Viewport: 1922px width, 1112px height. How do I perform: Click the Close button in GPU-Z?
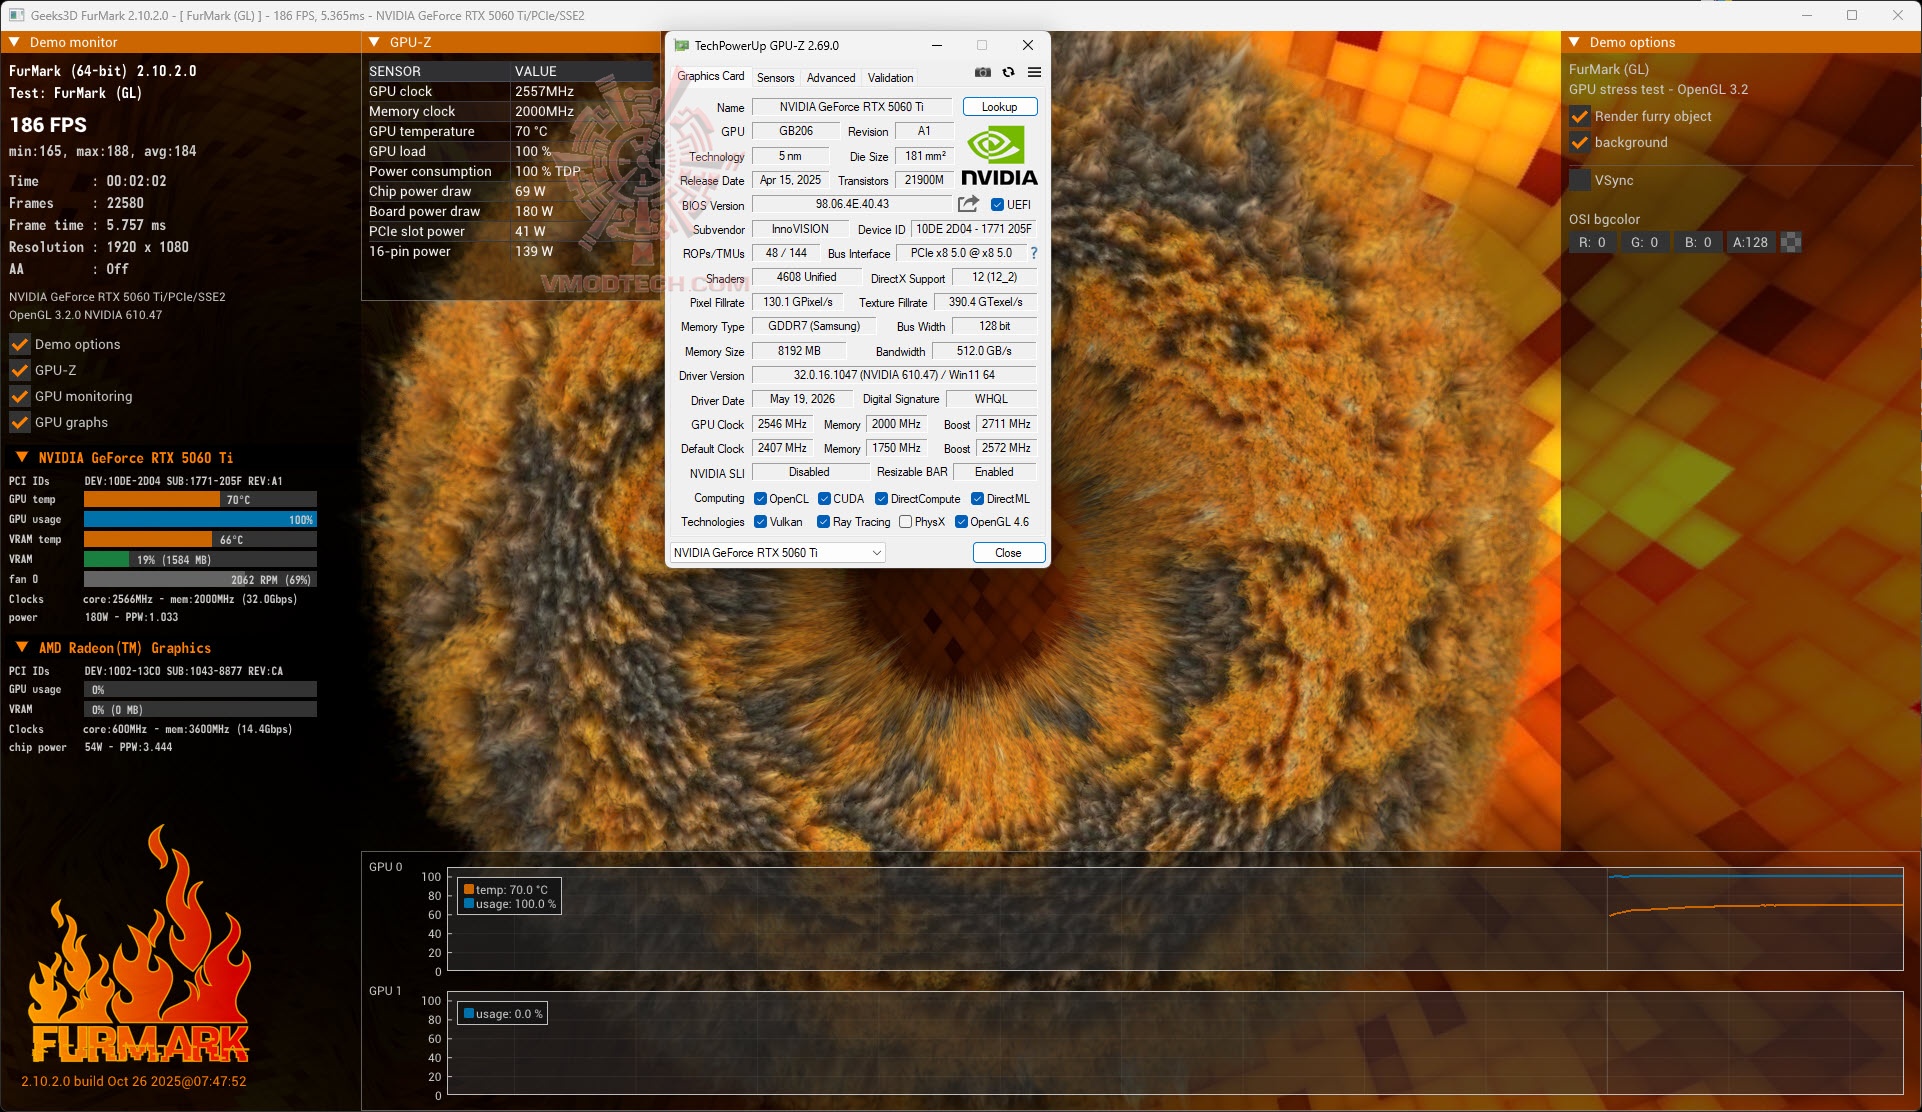click(x=1008, y=553)
